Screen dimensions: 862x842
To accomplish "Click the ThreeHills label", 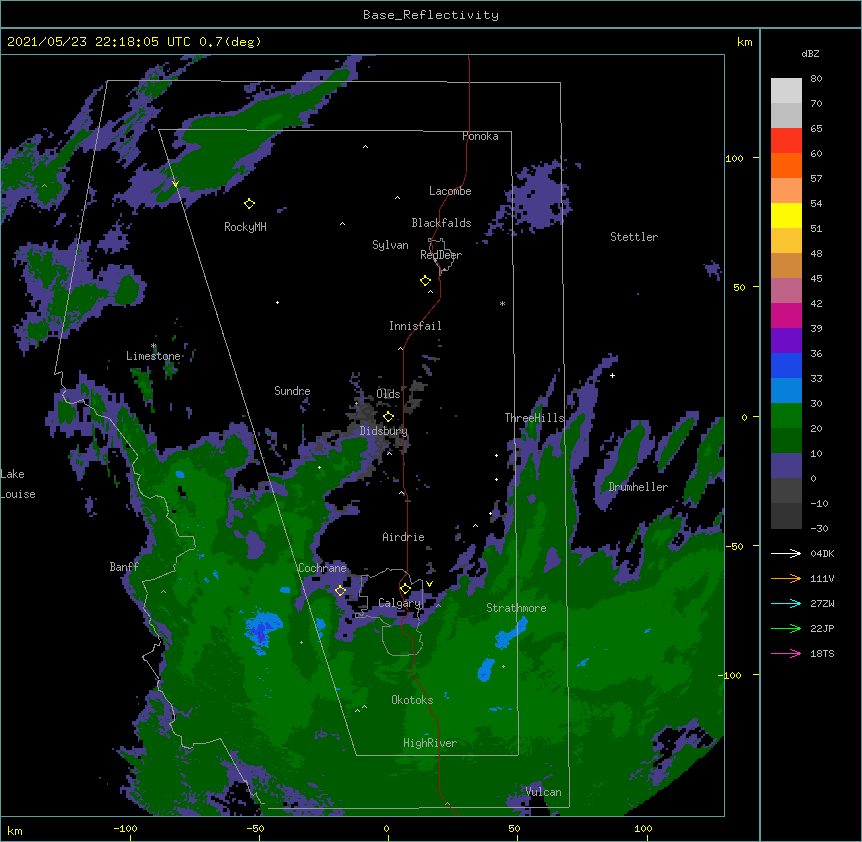I will (534, 418).
